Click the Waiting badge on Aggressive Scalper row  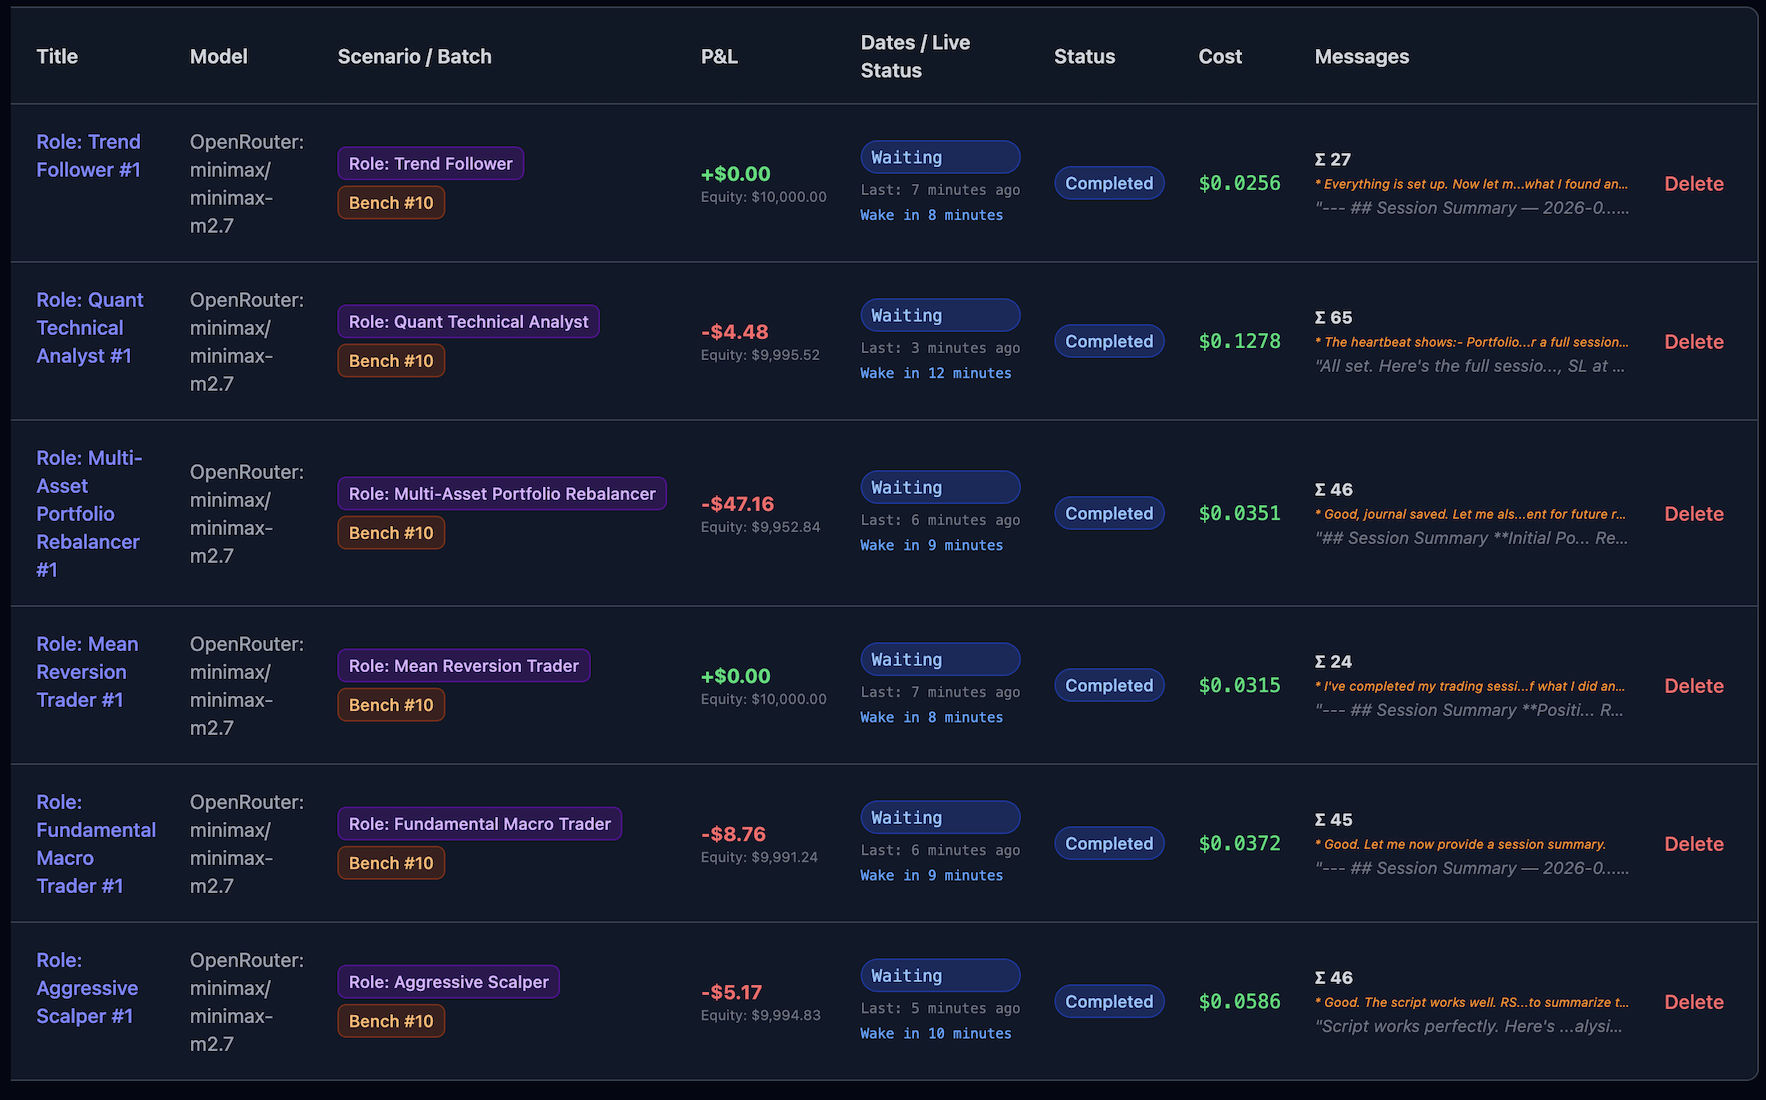[939, 975]
